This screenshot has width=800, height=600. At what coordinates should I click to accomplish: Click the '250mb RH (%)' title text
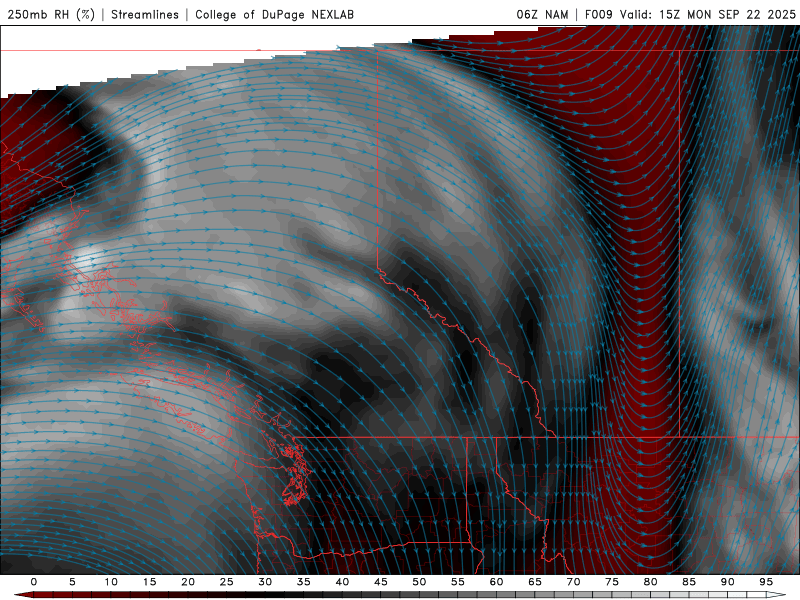52,14
